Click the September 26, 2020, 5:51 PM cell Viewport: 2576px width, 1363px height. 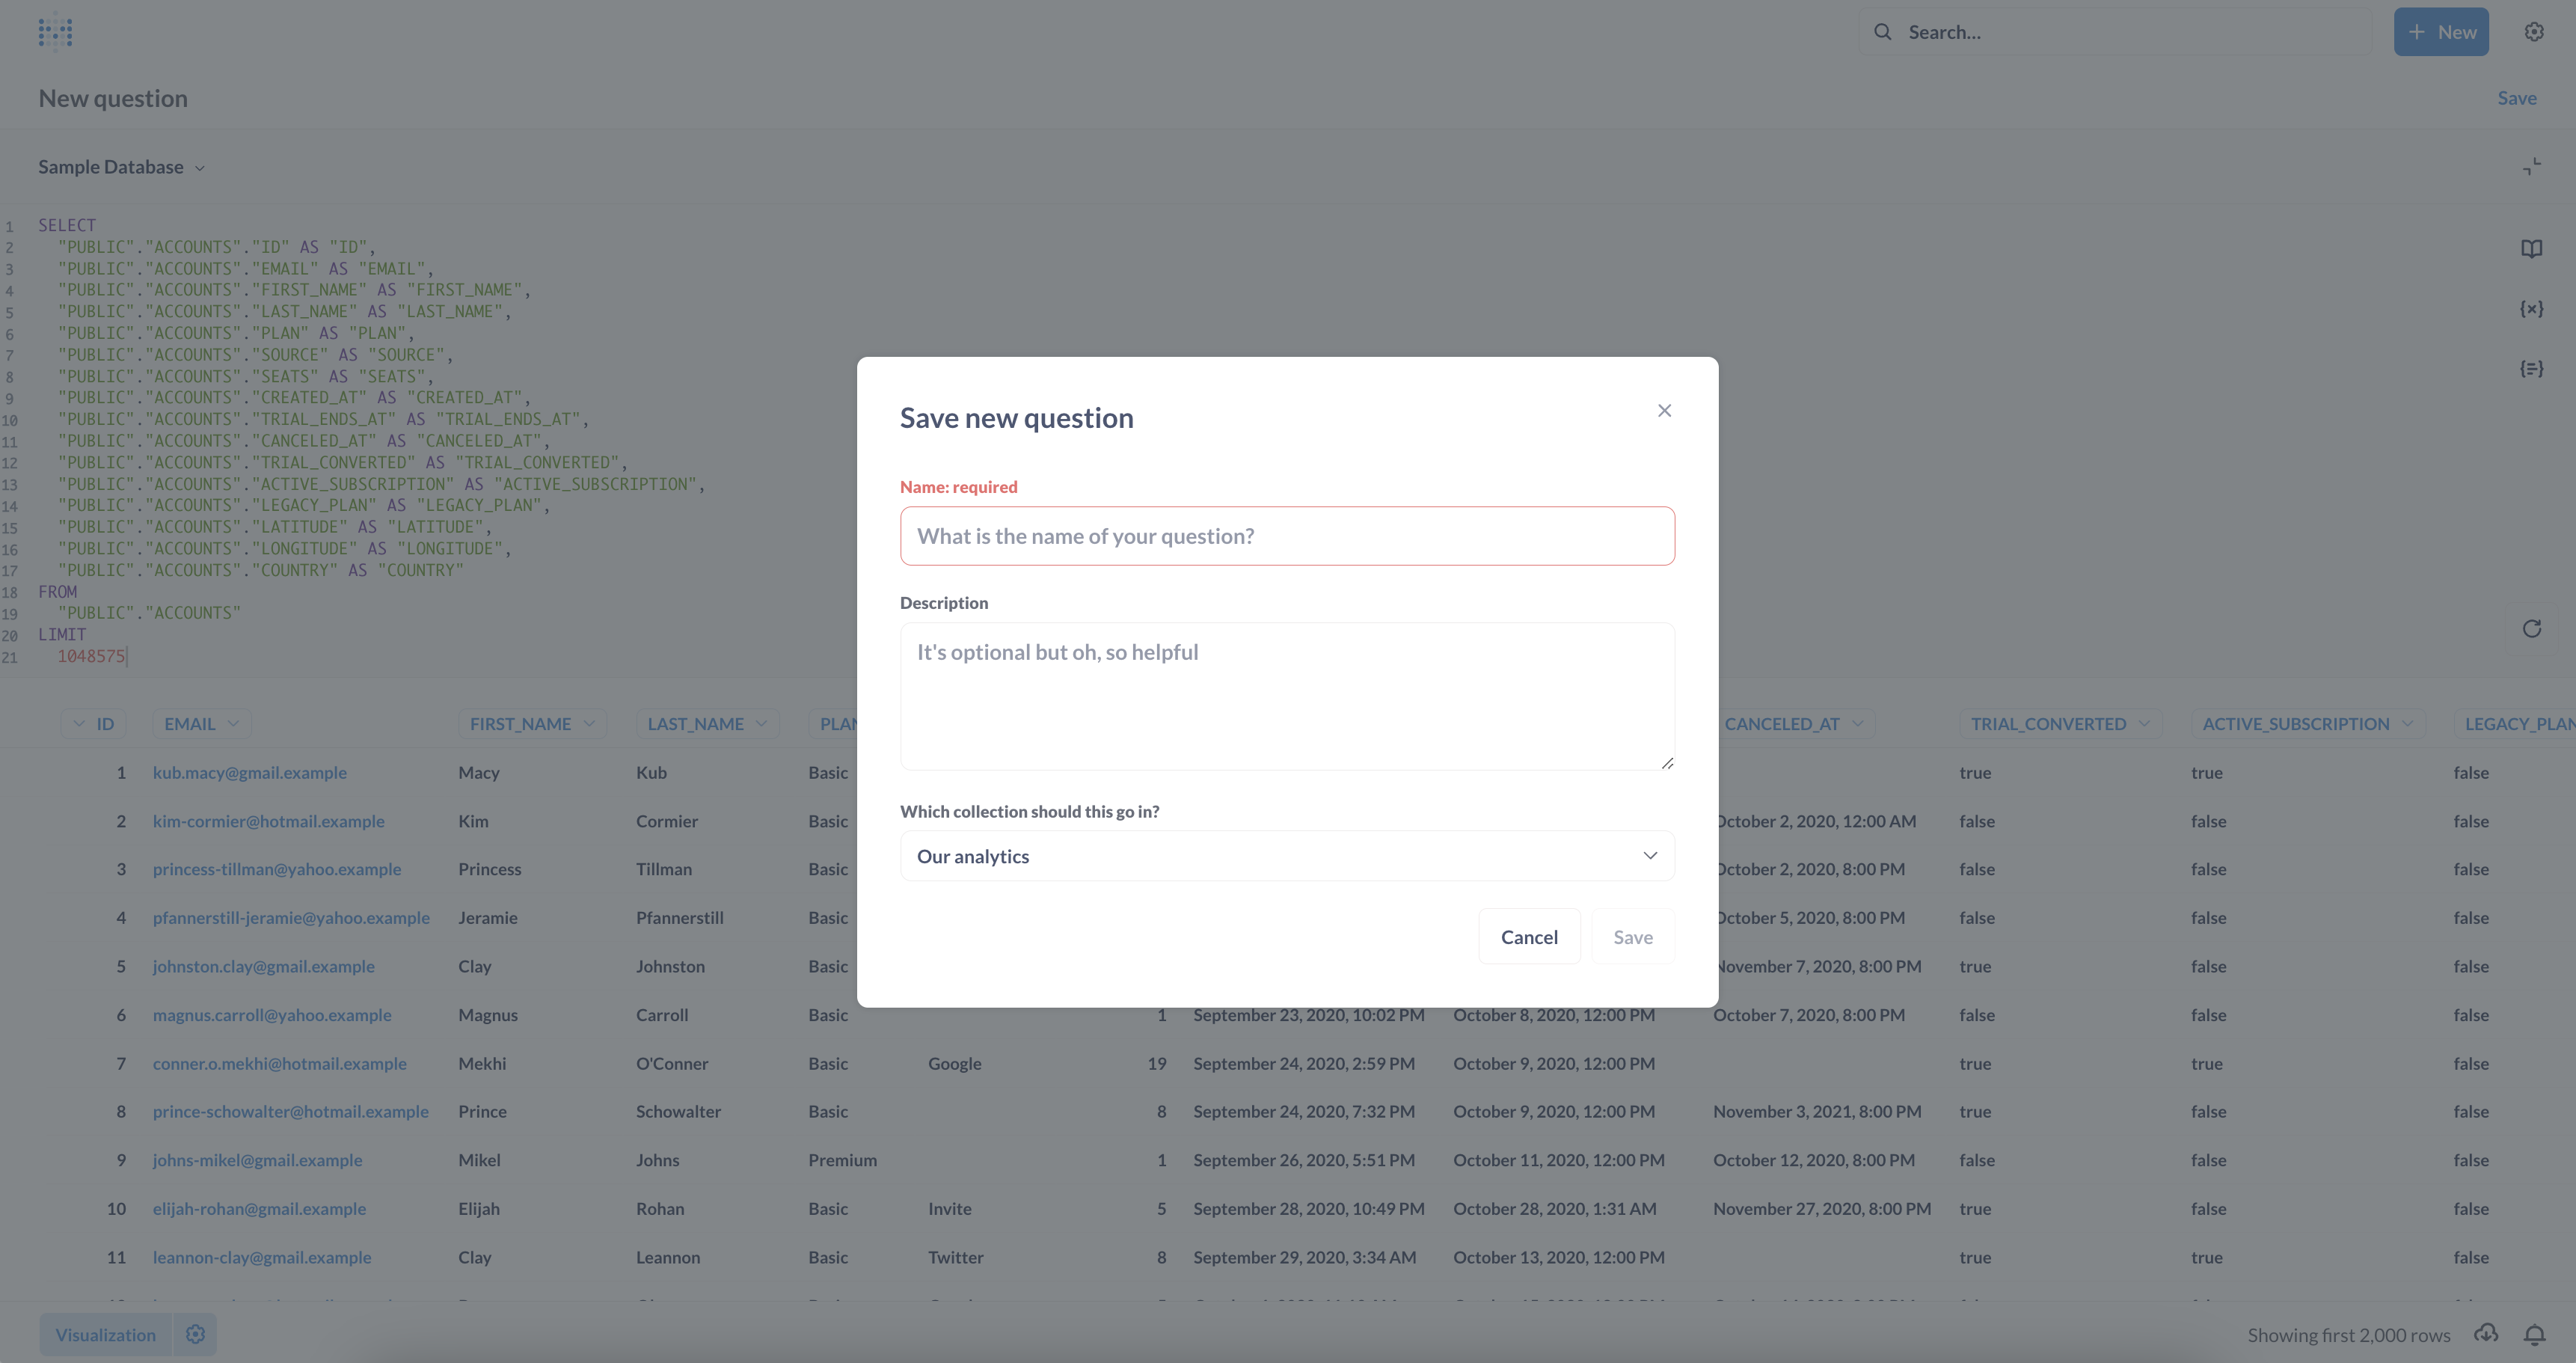pos(1304,1161)
